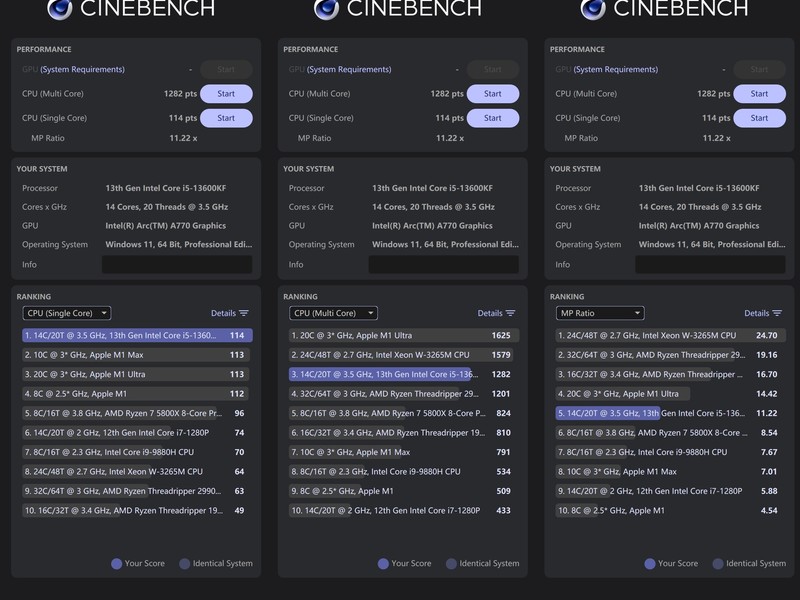800x600 pixels.
Task: Start CPU Single Core test in left panel
Action: tap(226, 118)
